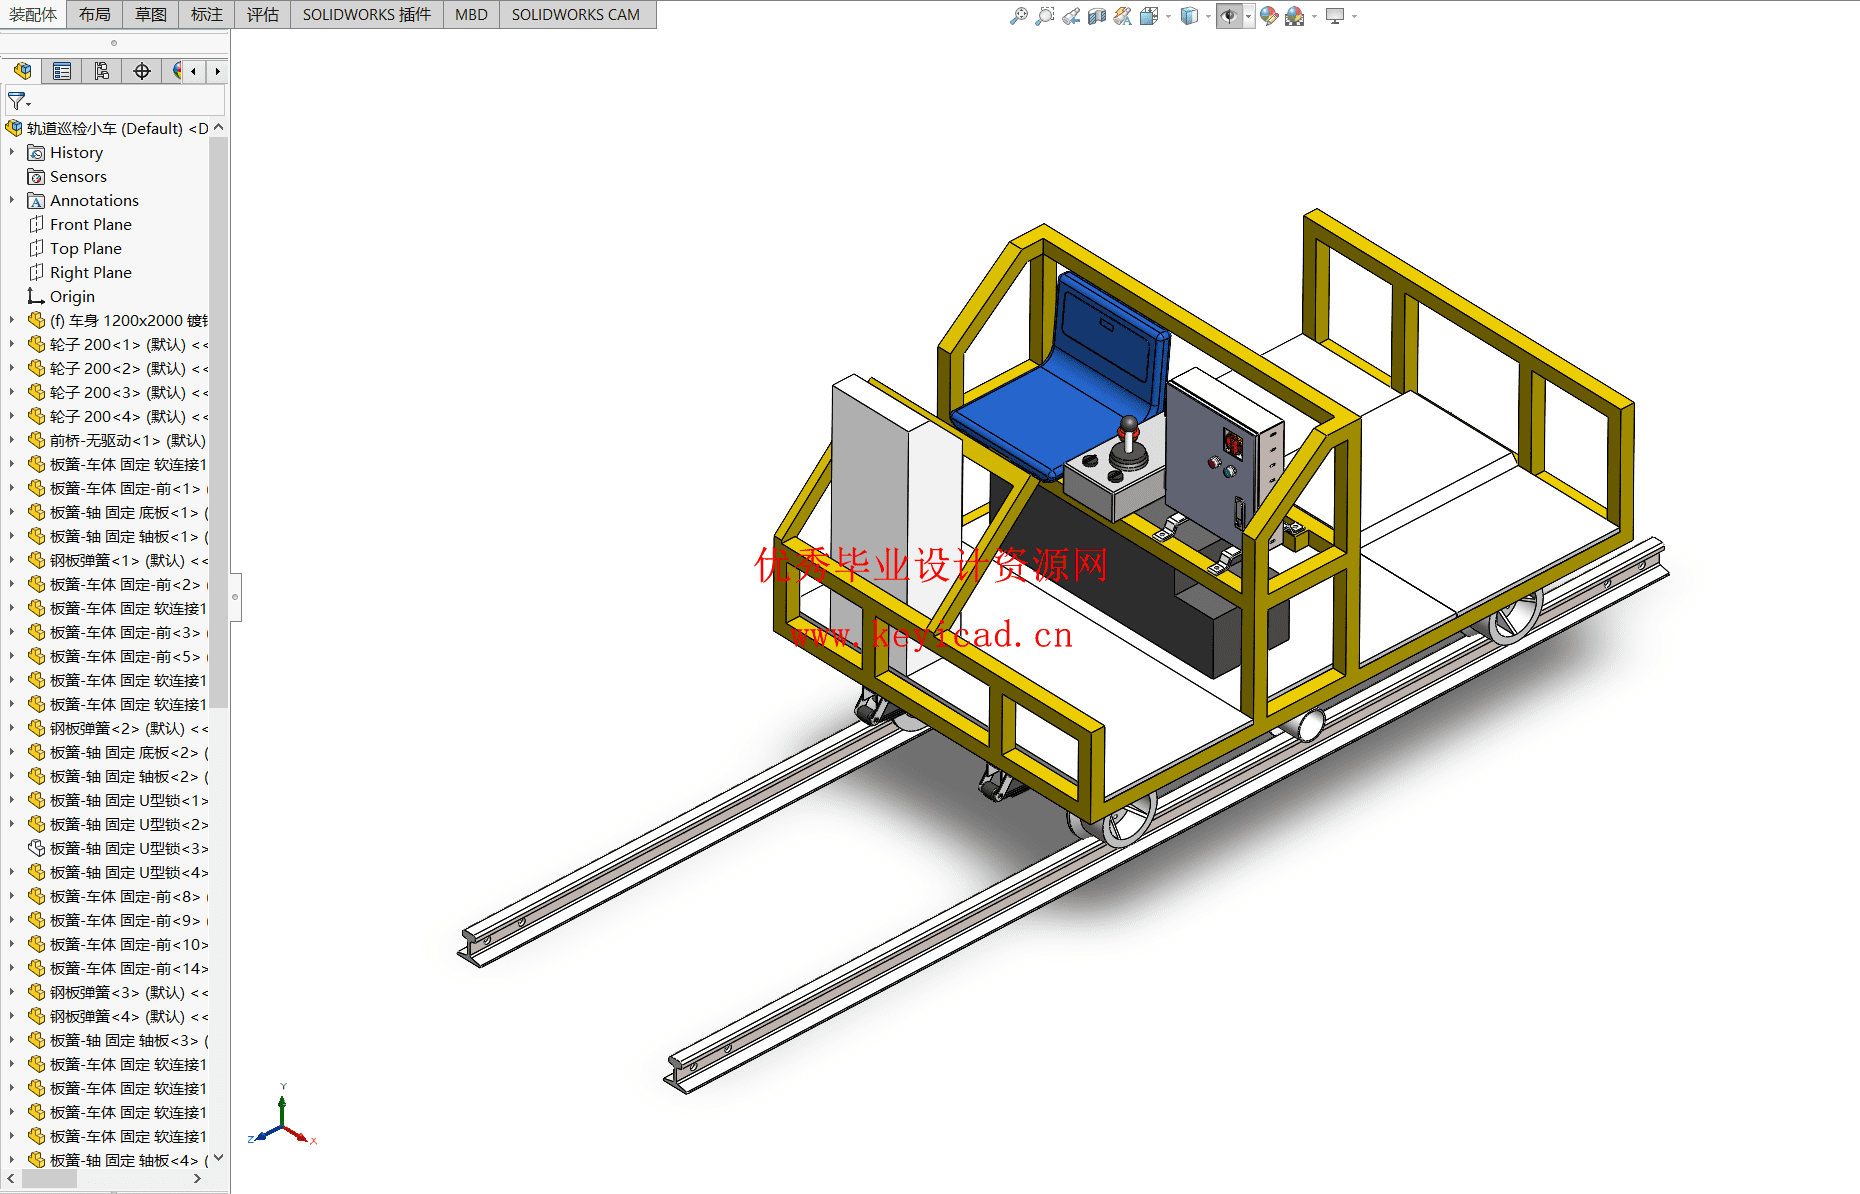Screen dimensions: 1860x1194
Task: Click the 前桥-无驱动<1> component icon
Action: click(36, 440)
